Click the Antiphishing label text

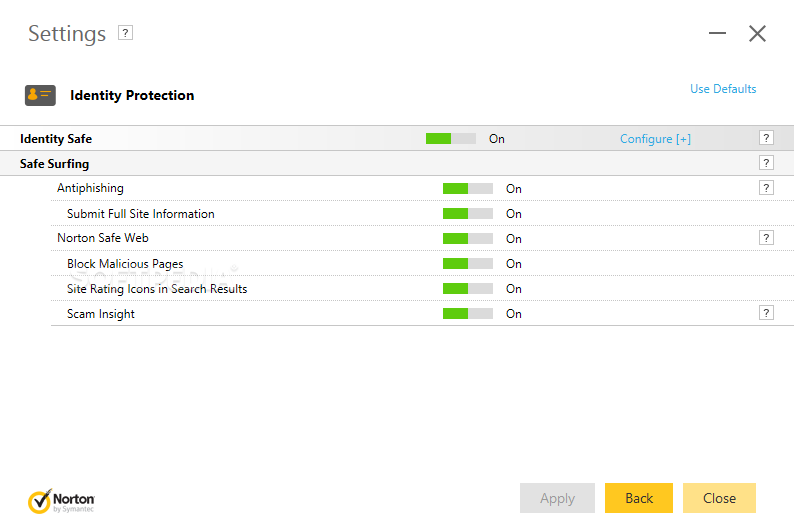(x=90, y=188)
